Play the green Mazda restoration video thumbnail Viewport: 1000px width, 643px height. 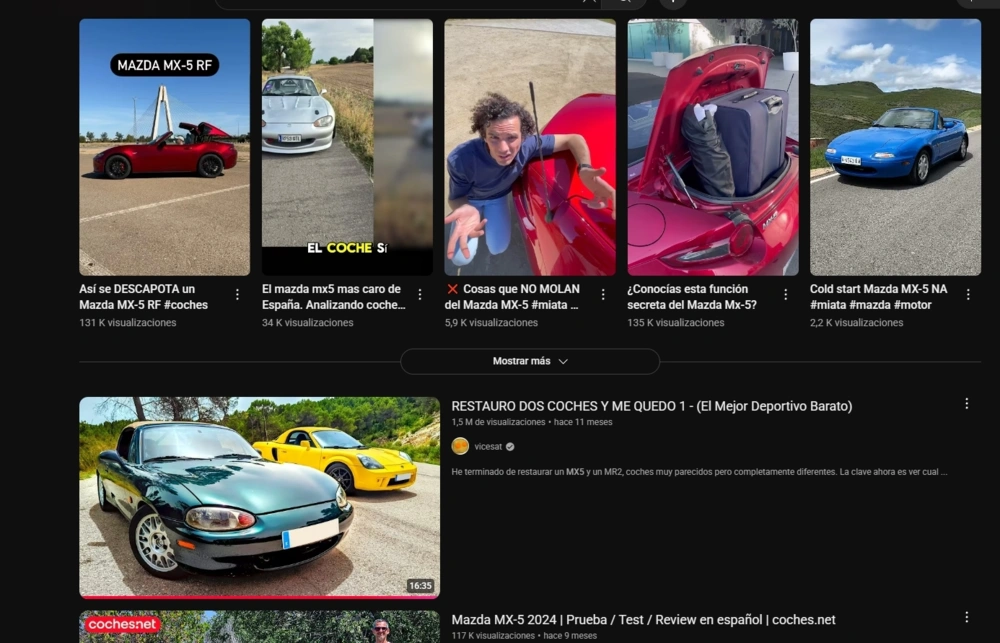(x=259, y=498)
